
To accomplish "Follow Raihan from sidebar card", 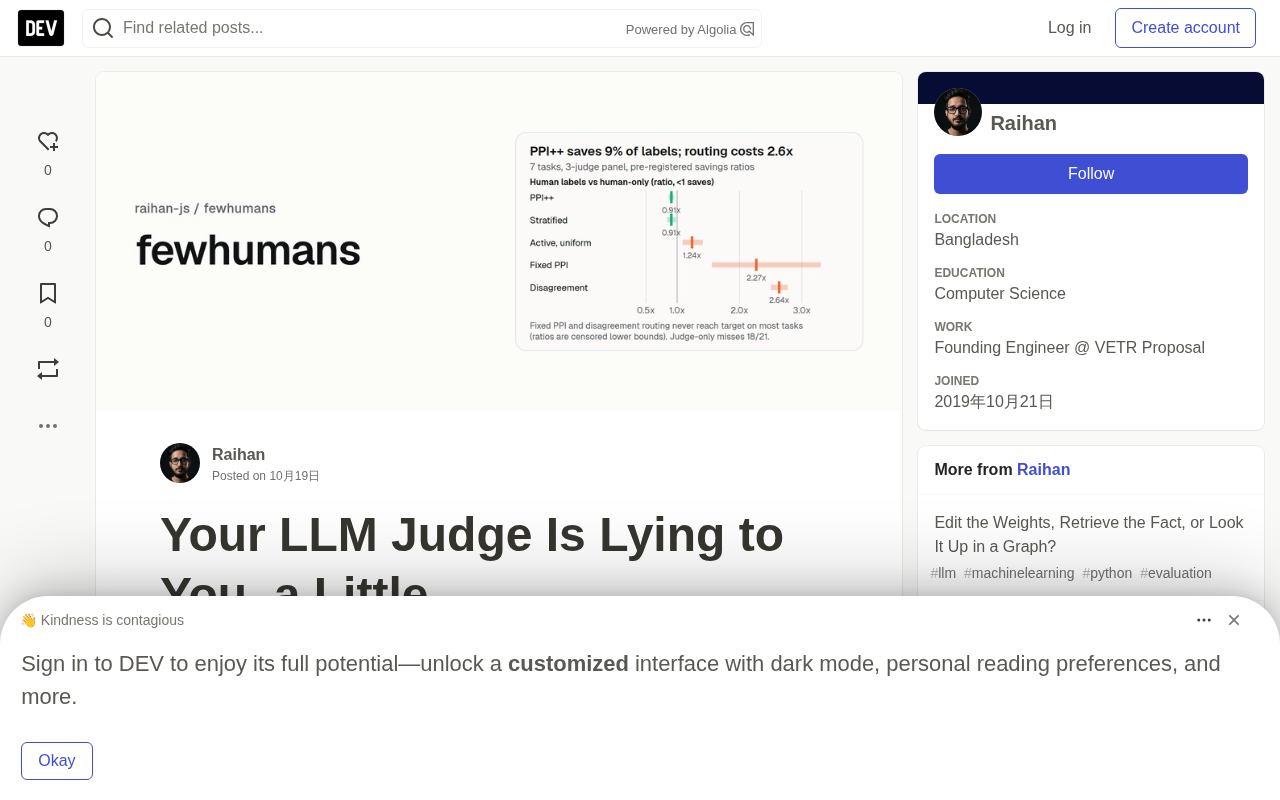I will coord(1091,174).
